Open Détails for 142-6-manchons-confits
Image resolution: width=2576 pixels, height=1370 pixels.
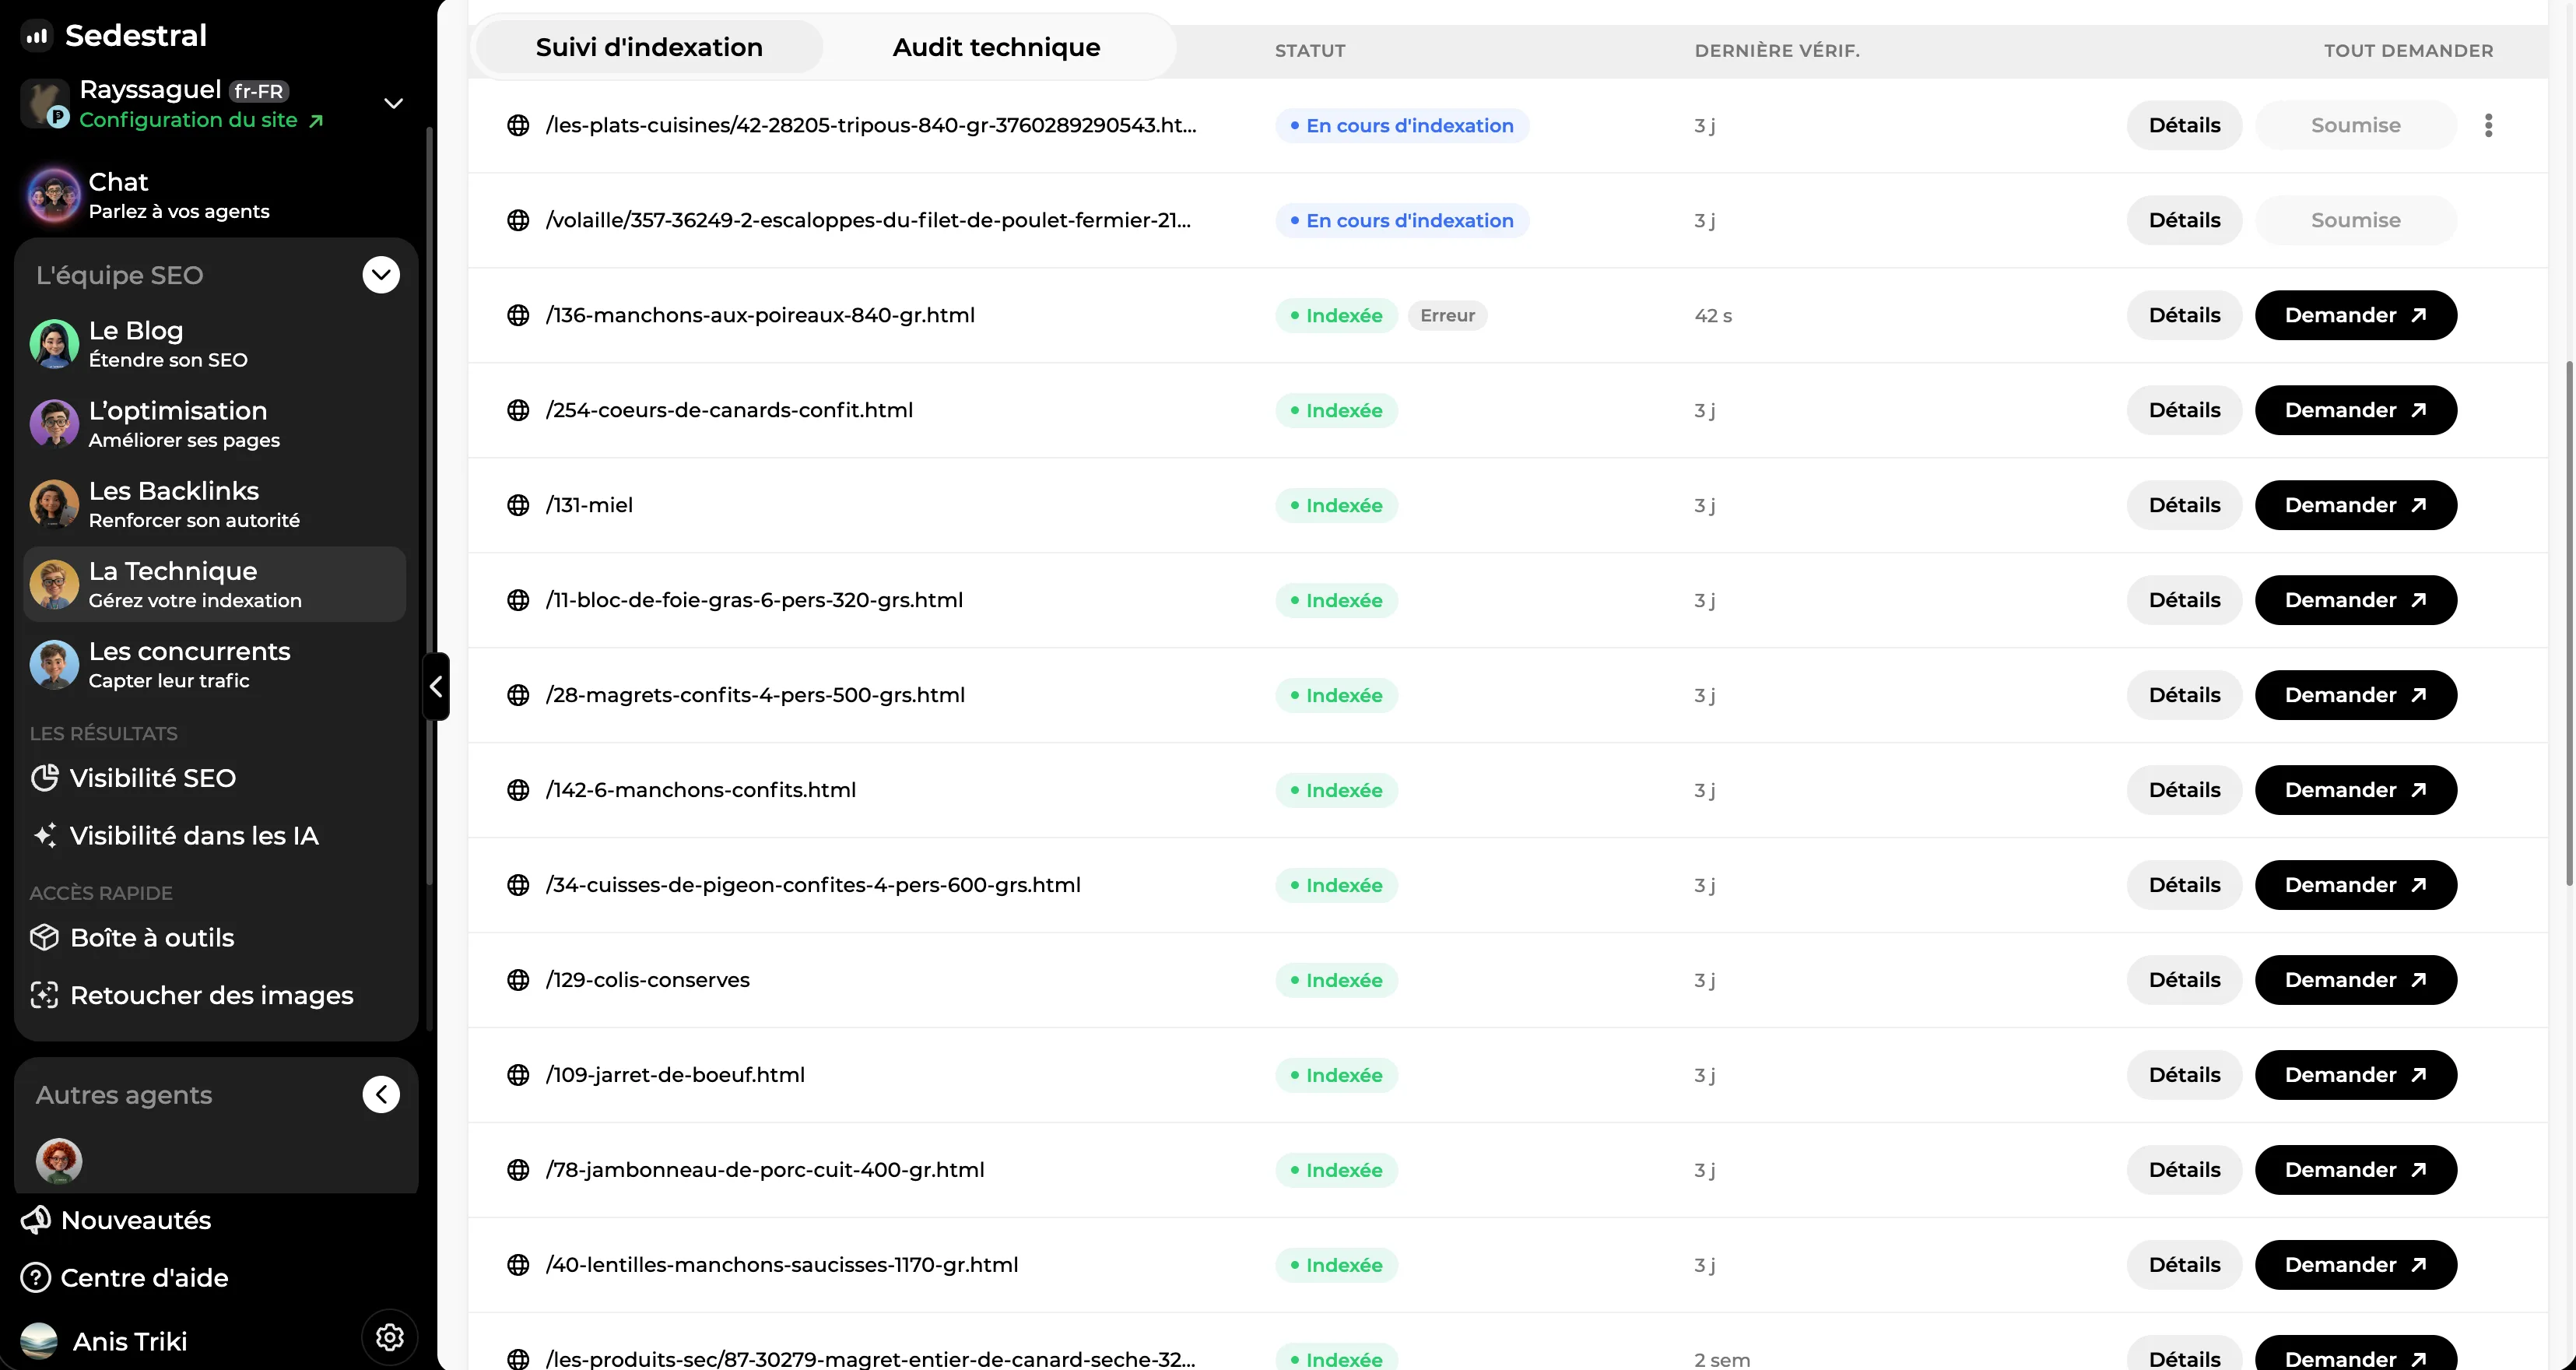click(x=2184, y=790)
